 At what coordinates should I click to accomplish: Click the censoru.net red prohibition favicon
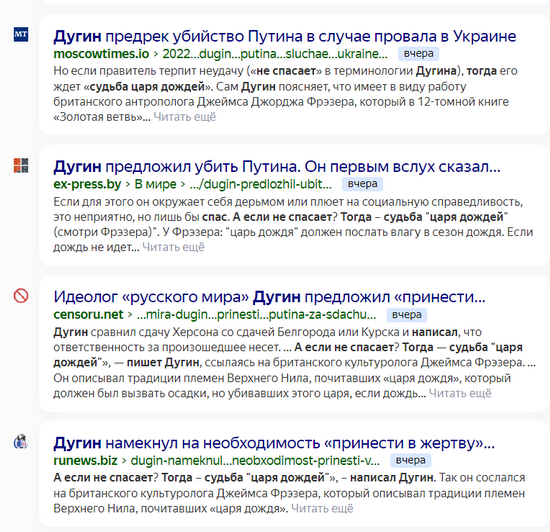coord(21,296)
